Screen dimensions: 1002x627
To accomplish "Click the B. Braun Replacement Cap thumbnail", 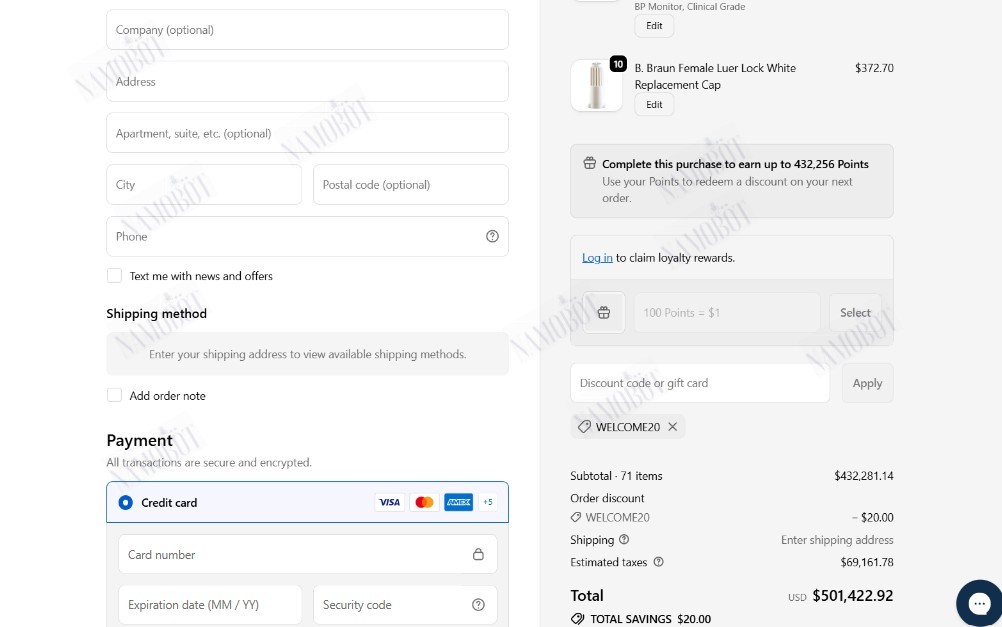I will tap(596, 86).
